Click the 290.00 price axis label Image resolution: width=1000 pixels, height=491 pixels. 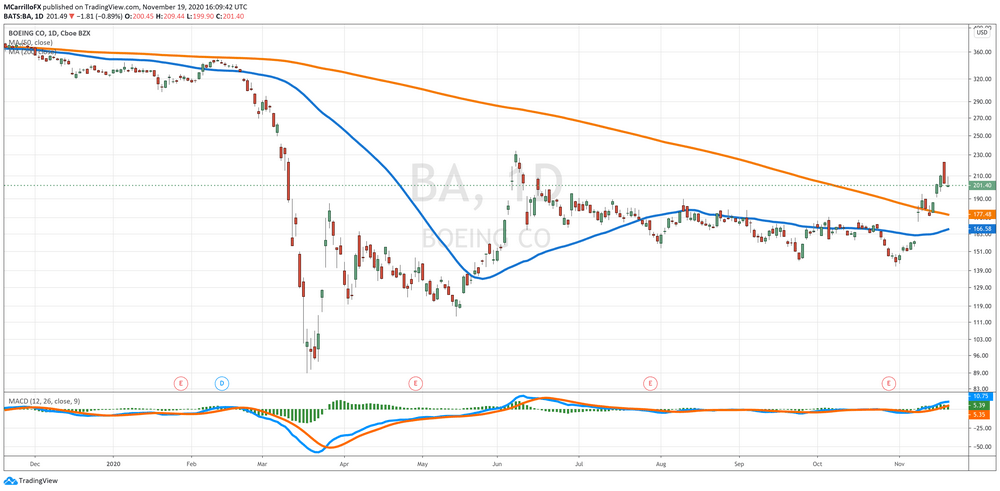982,102
